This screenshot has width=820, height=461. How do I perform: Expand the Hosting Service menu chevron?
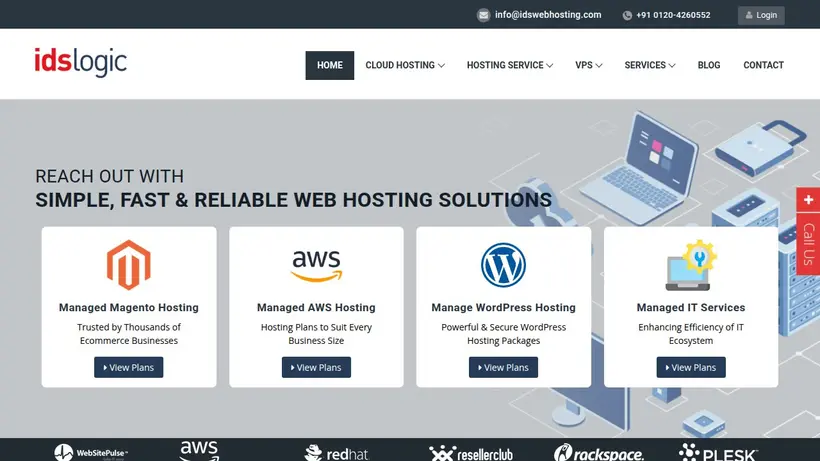550,65
